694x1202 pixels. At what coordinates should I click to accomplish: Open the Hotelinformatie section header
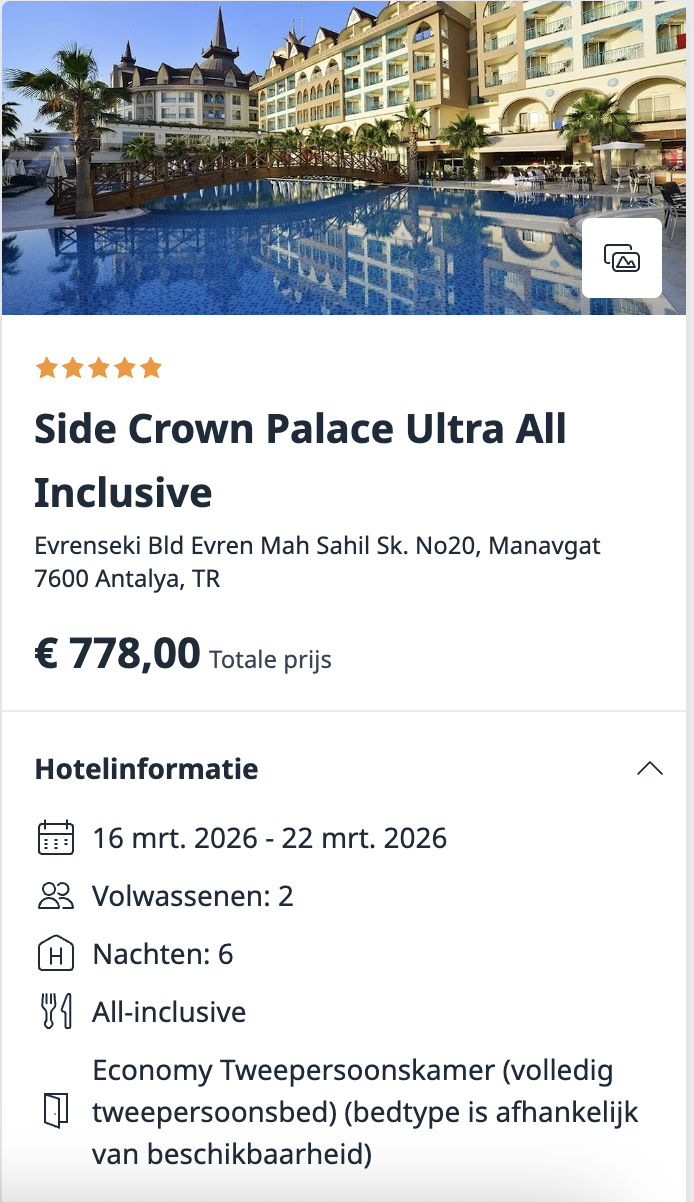(146, 768)
